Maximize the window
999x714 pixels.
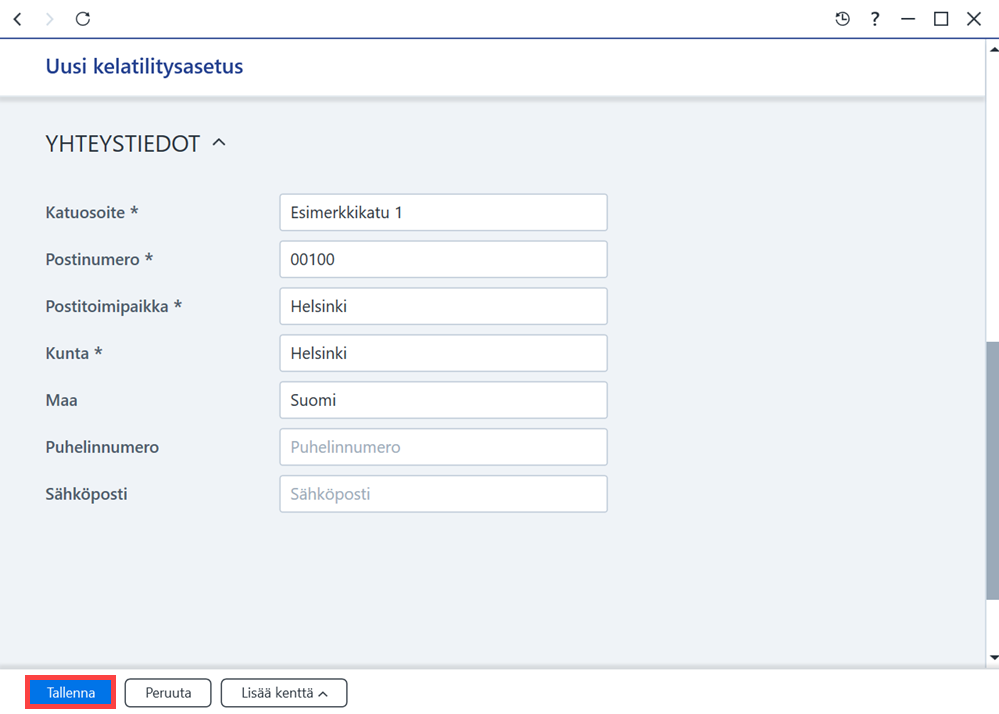pyautogui.click(x=941, y=19)
